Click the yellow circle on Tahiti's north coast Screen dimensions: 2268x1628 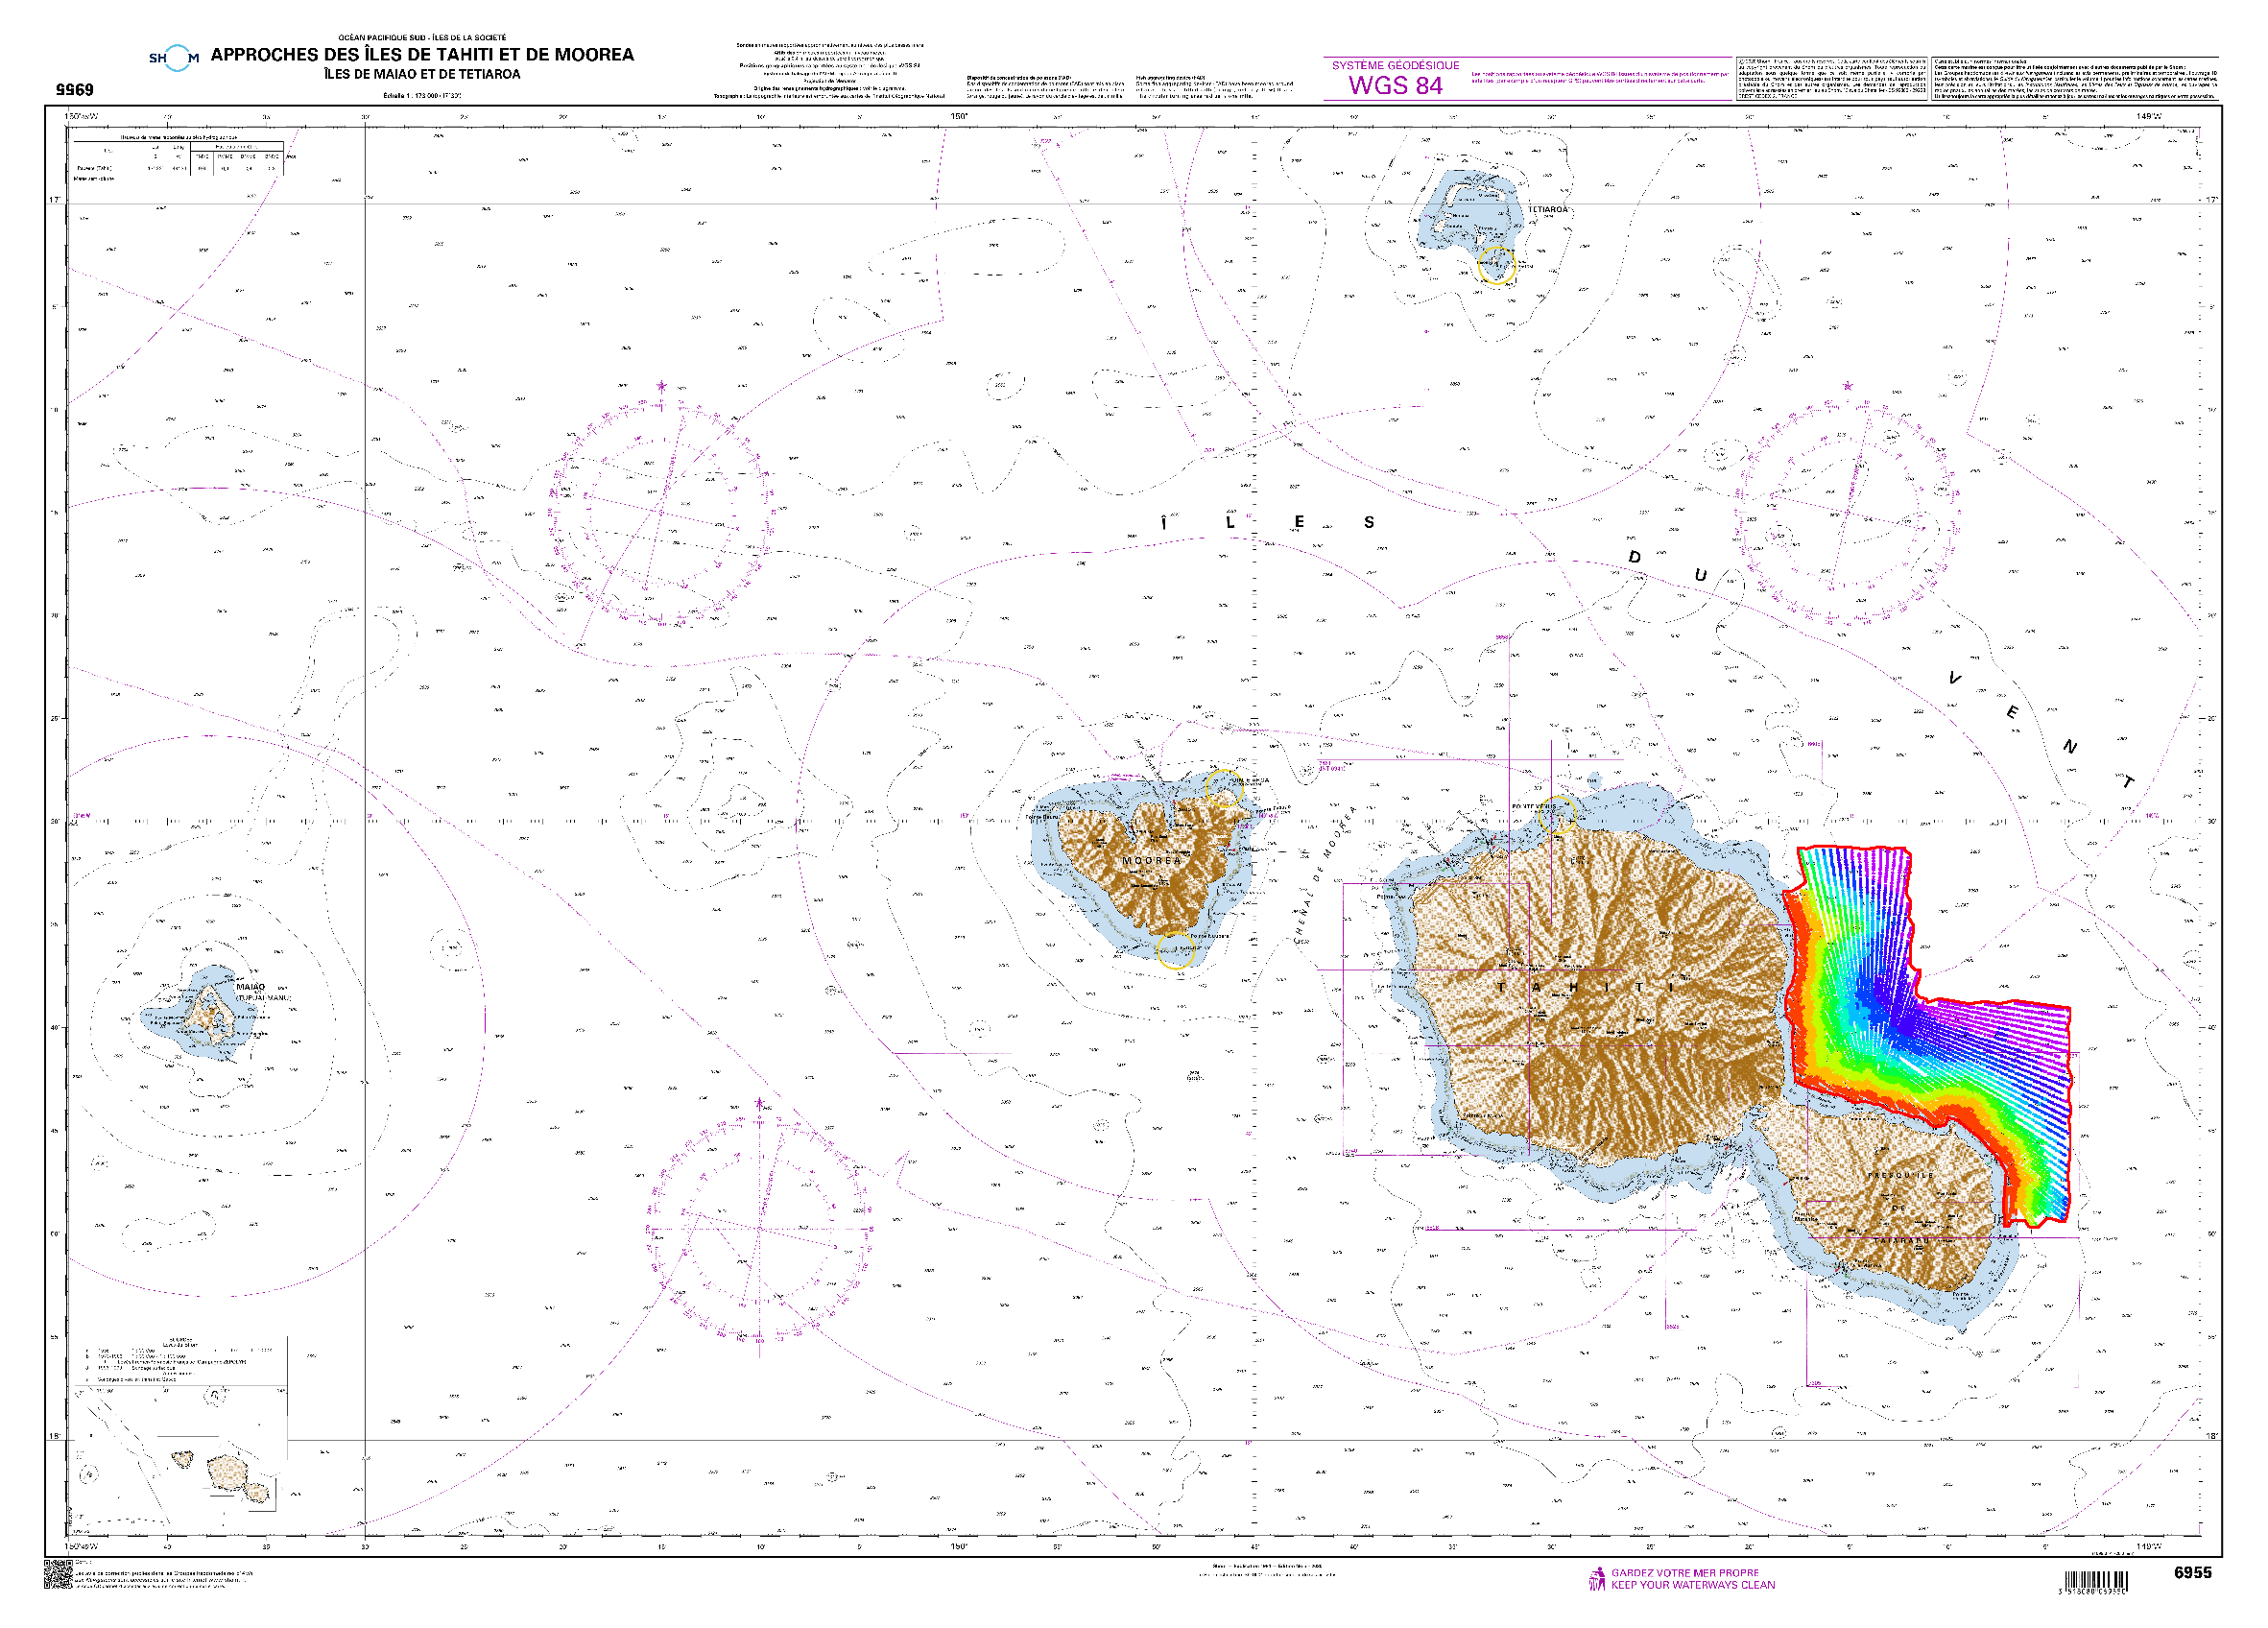click(1557, 815)
